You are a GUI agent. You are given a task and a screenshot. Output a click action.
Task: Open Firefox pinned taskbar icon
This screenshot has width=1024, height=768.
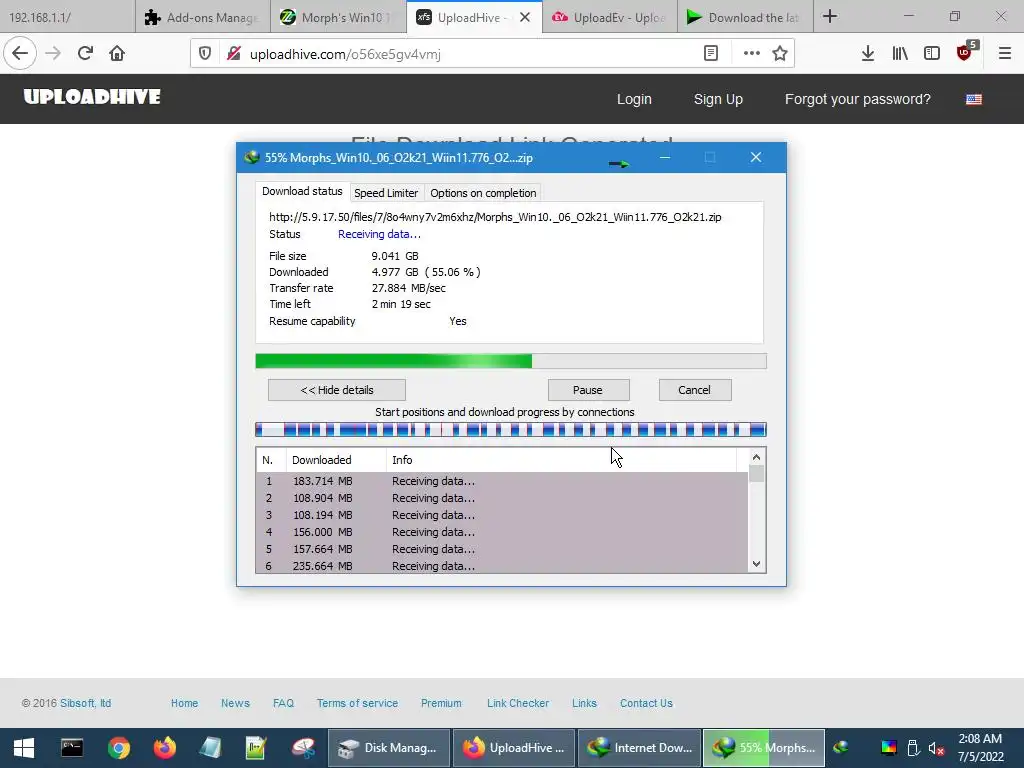tap(165, 748)
